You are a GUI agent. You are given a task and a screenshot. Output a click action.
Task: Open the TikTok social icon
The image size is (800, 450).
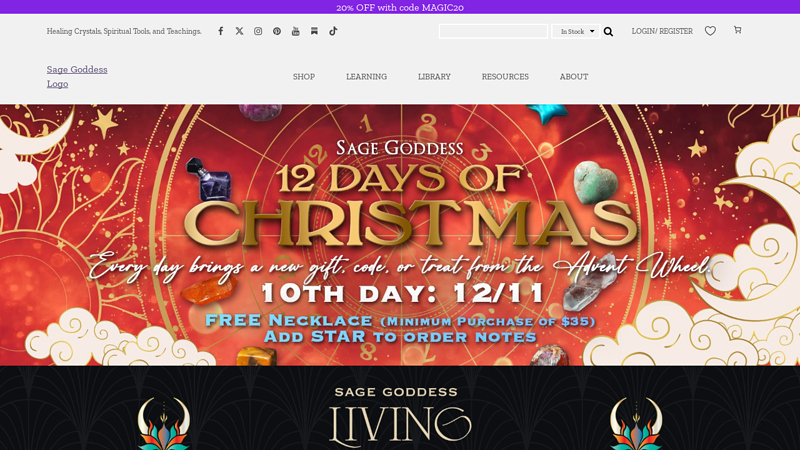tap(333, 31)
